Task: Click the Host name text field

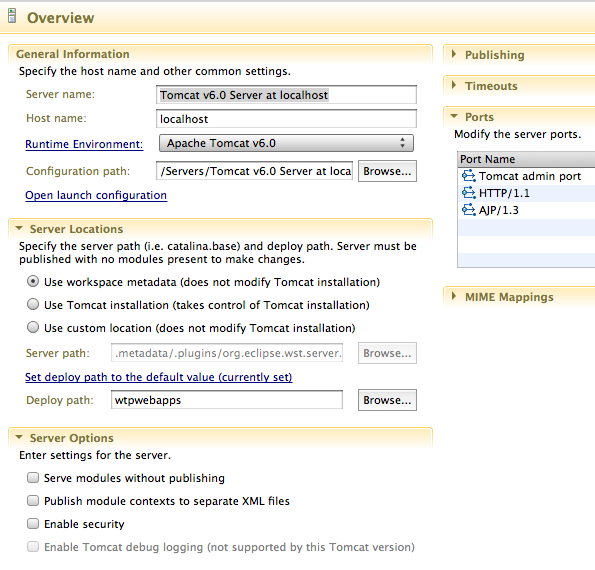Action: coord(286,119)
